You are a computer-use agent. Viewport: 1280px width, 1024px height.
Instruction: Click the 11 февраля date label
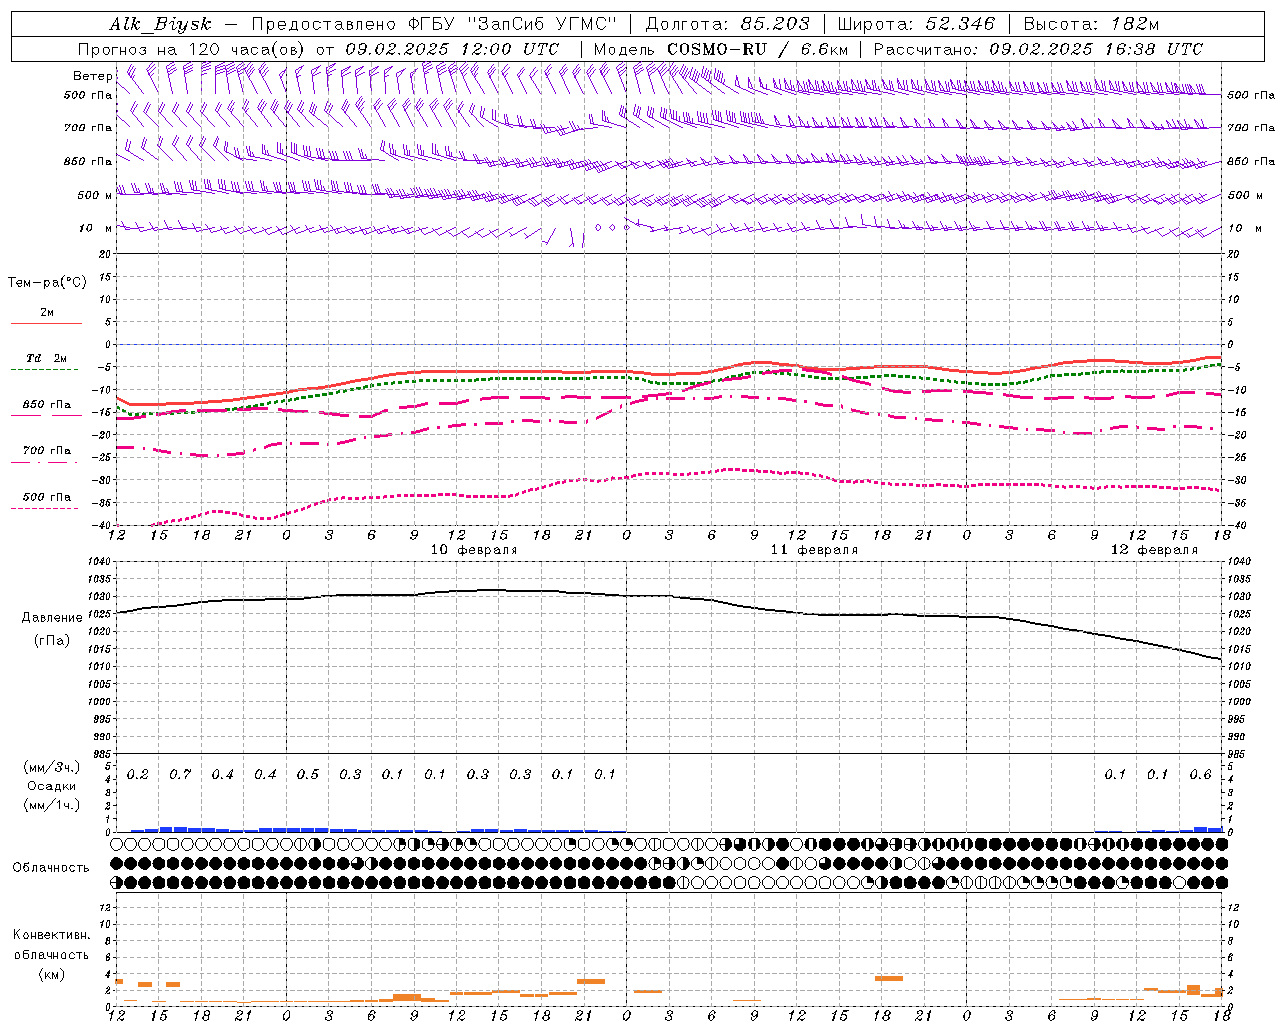tap(814, 550)
